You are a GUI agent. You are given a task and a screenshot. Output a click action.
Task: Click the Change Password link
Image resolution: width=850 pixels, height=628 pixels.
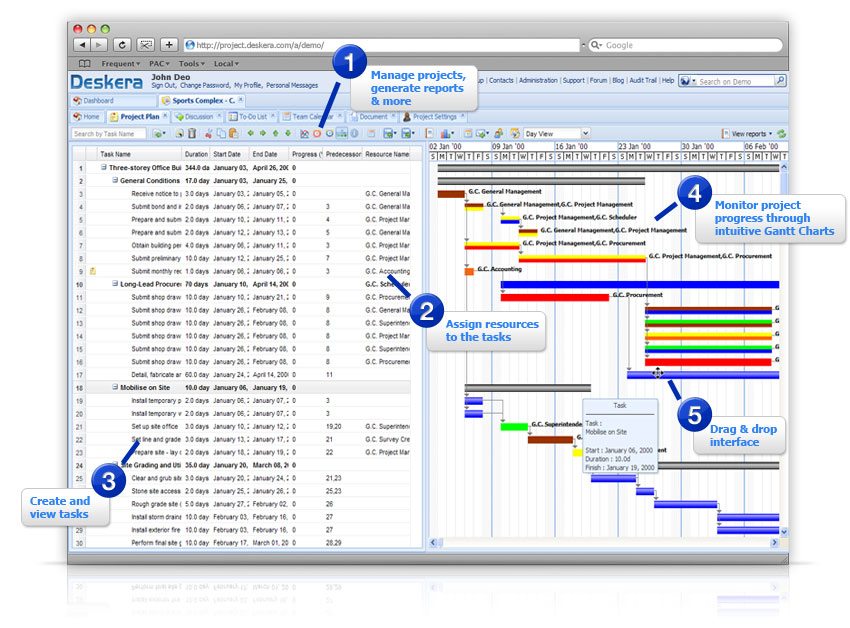[x=205, y=86]
